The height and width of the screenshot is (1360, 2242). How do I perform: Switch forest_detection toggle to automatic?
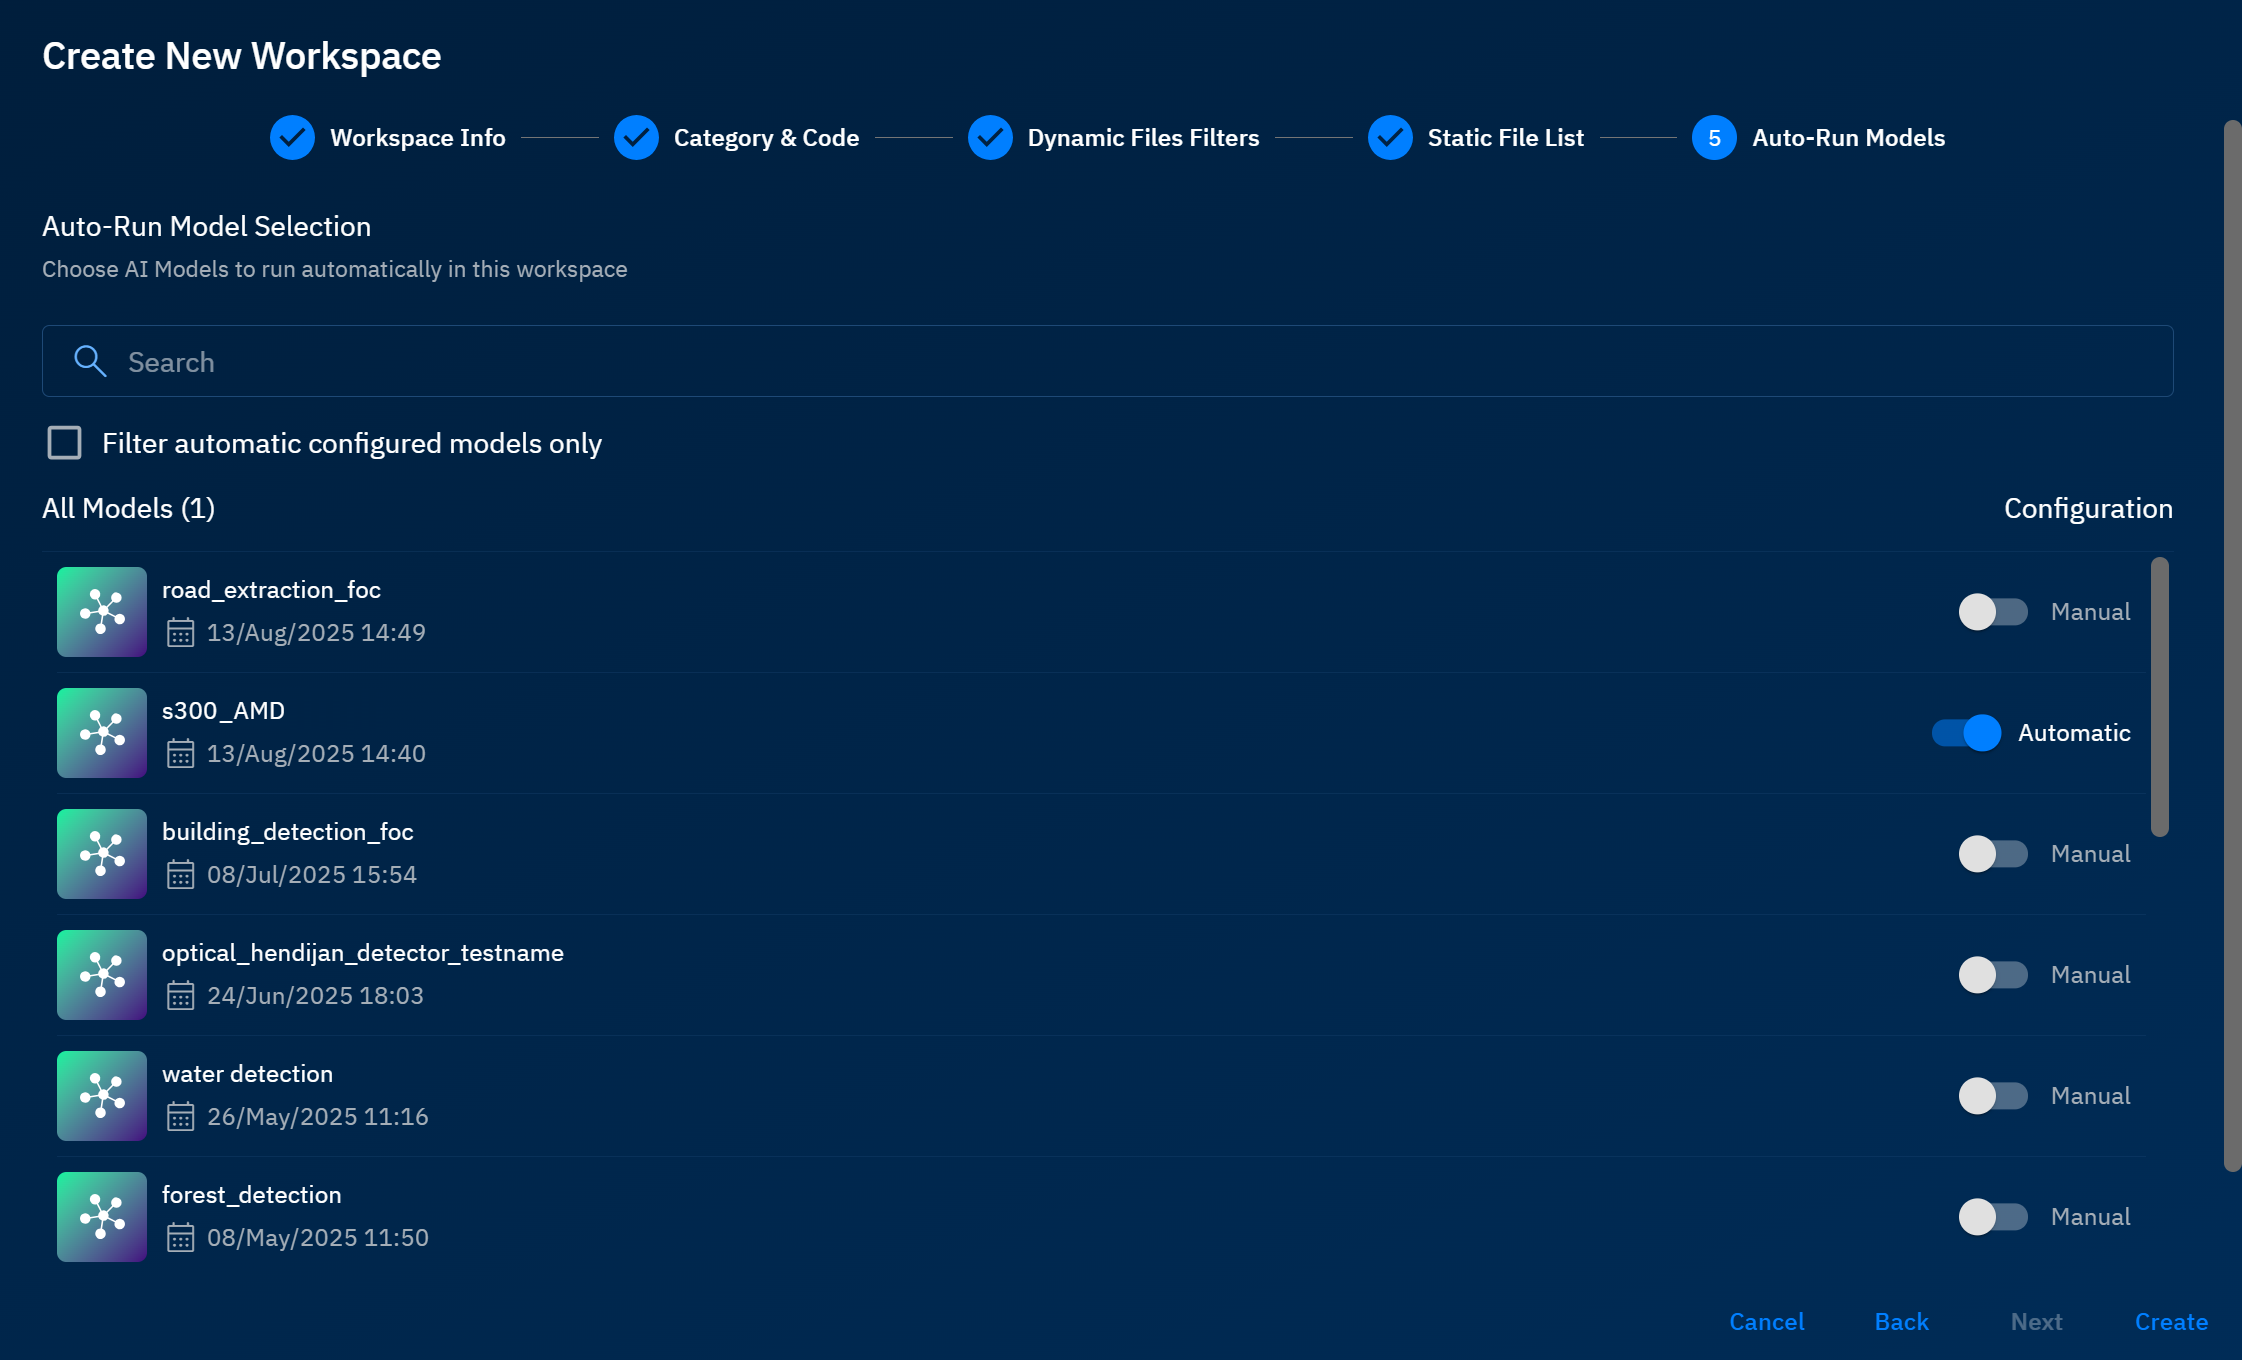point(1992,1217)
